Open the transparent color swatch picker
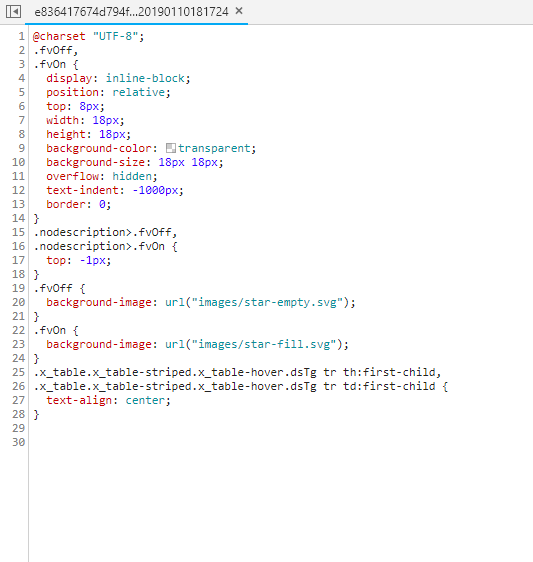 [171, 148]
